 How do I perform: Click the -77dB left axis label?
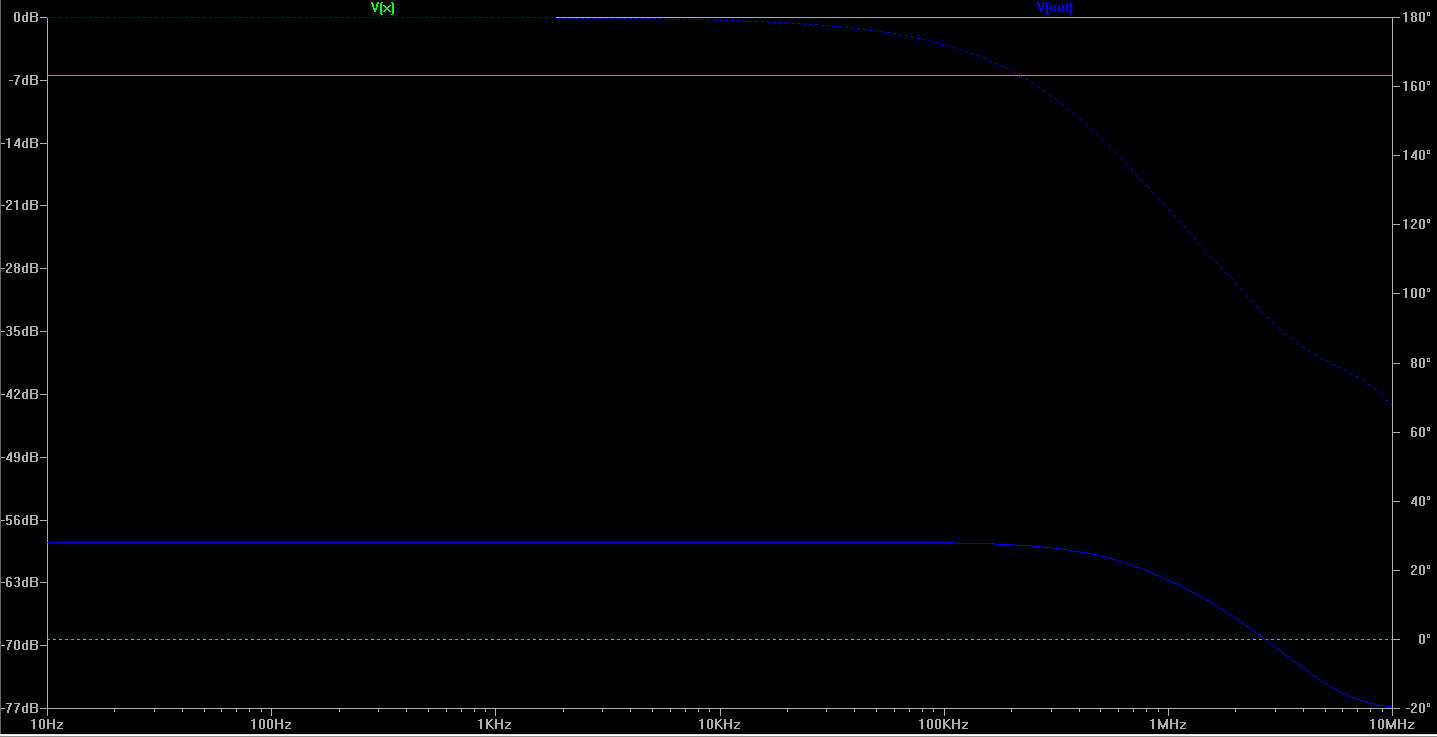click(x=21, y=708)
